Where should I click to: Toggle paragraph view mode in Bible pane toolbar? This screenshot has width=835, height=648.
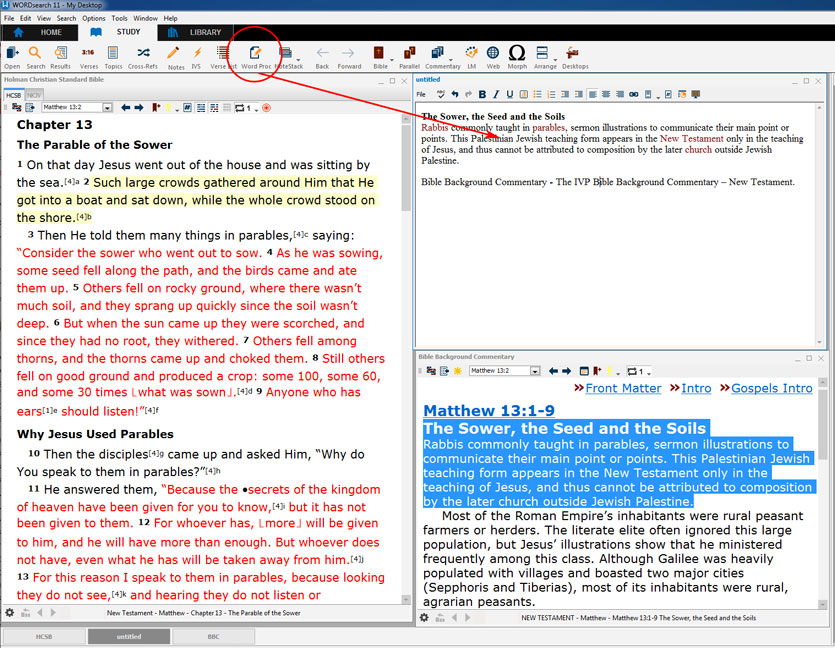point(201,108)
